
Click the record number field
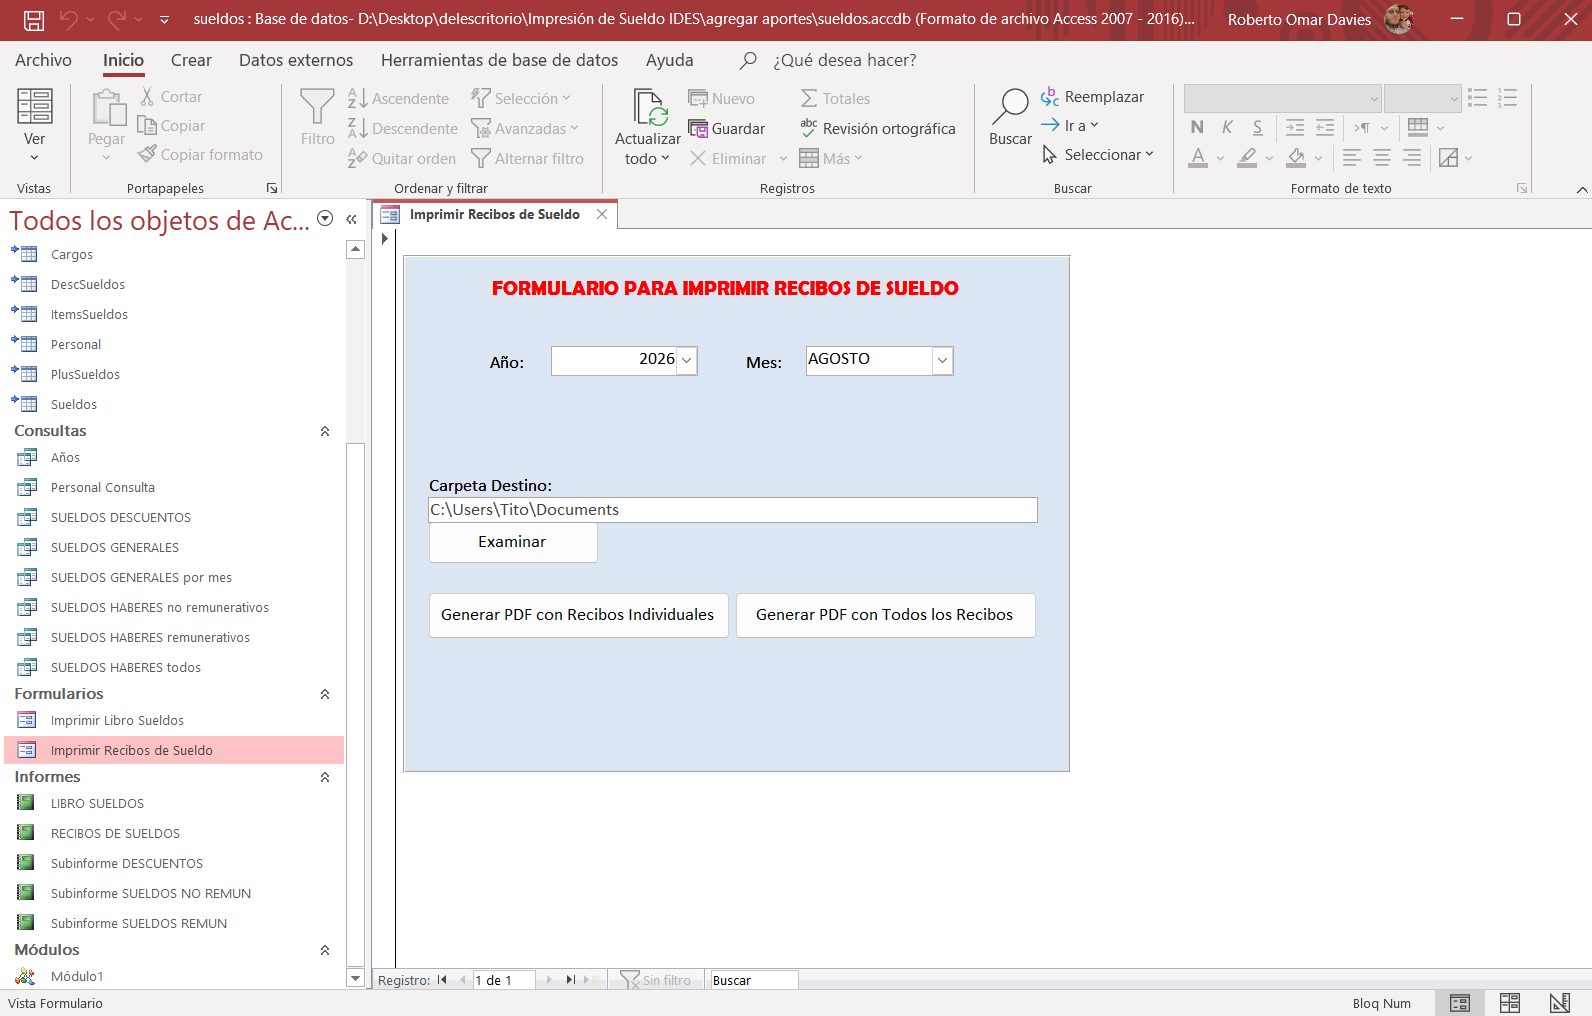504,980
